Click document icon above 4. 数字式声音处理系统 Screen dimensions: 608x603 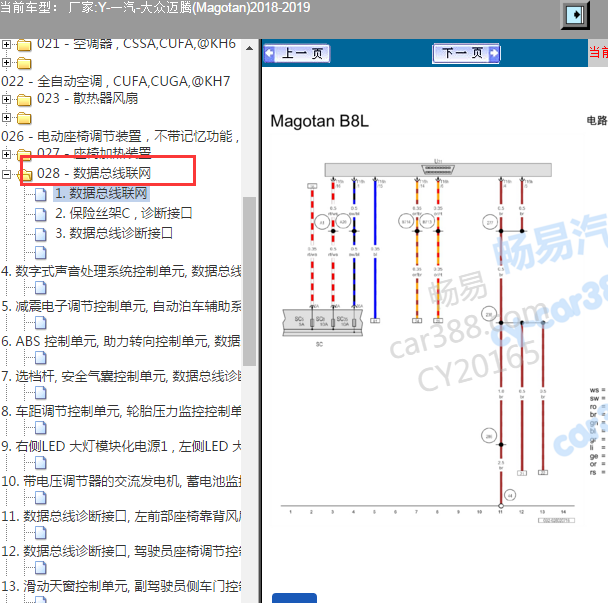[x=41, y=252]
